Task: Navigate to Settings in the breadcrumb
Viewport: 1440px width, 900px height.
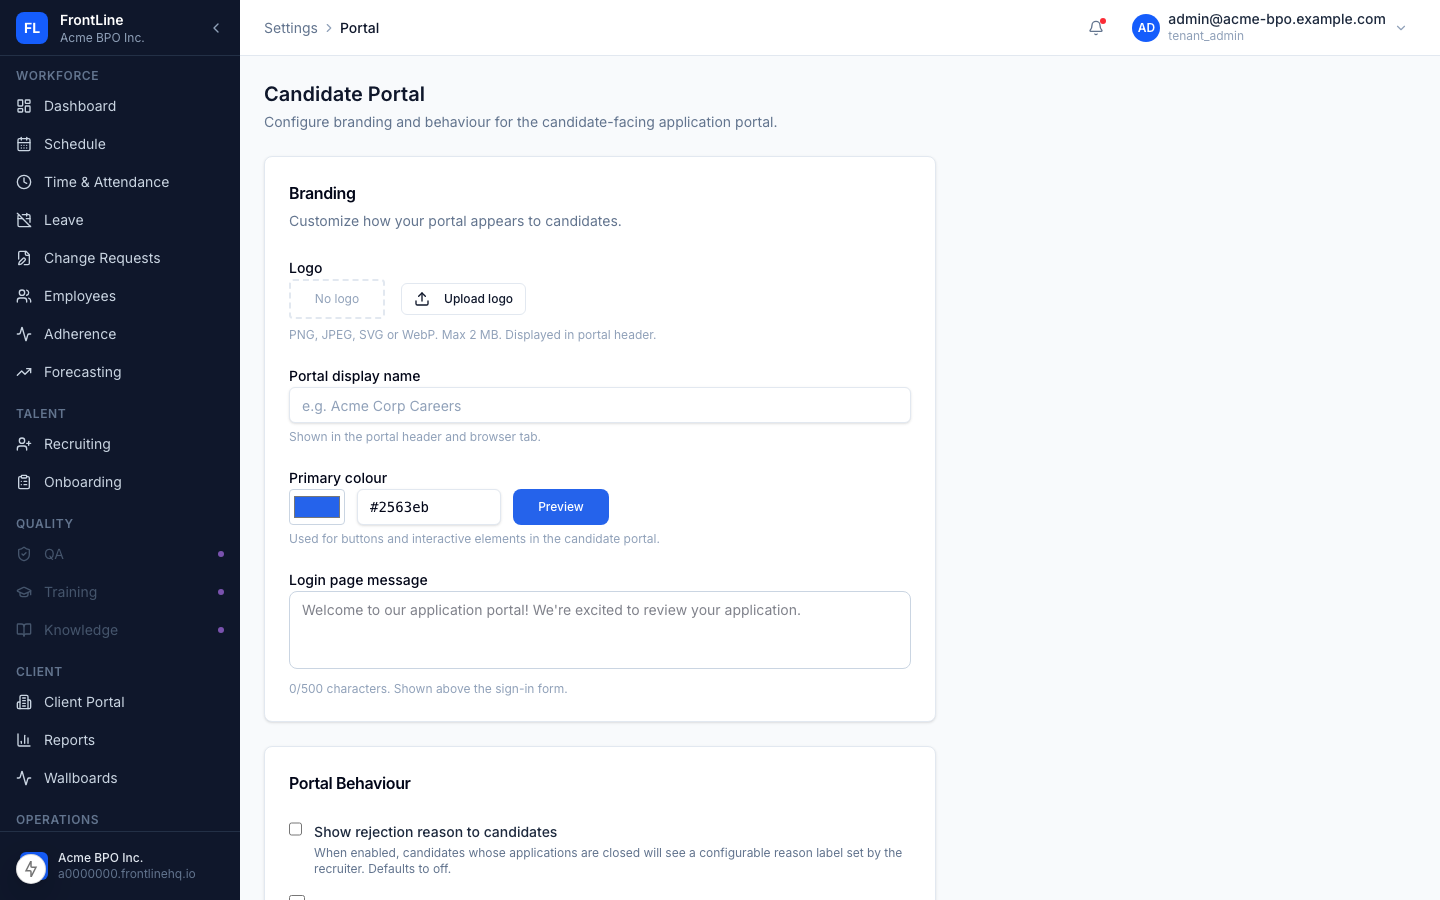Action: click(x=290, y=28)
